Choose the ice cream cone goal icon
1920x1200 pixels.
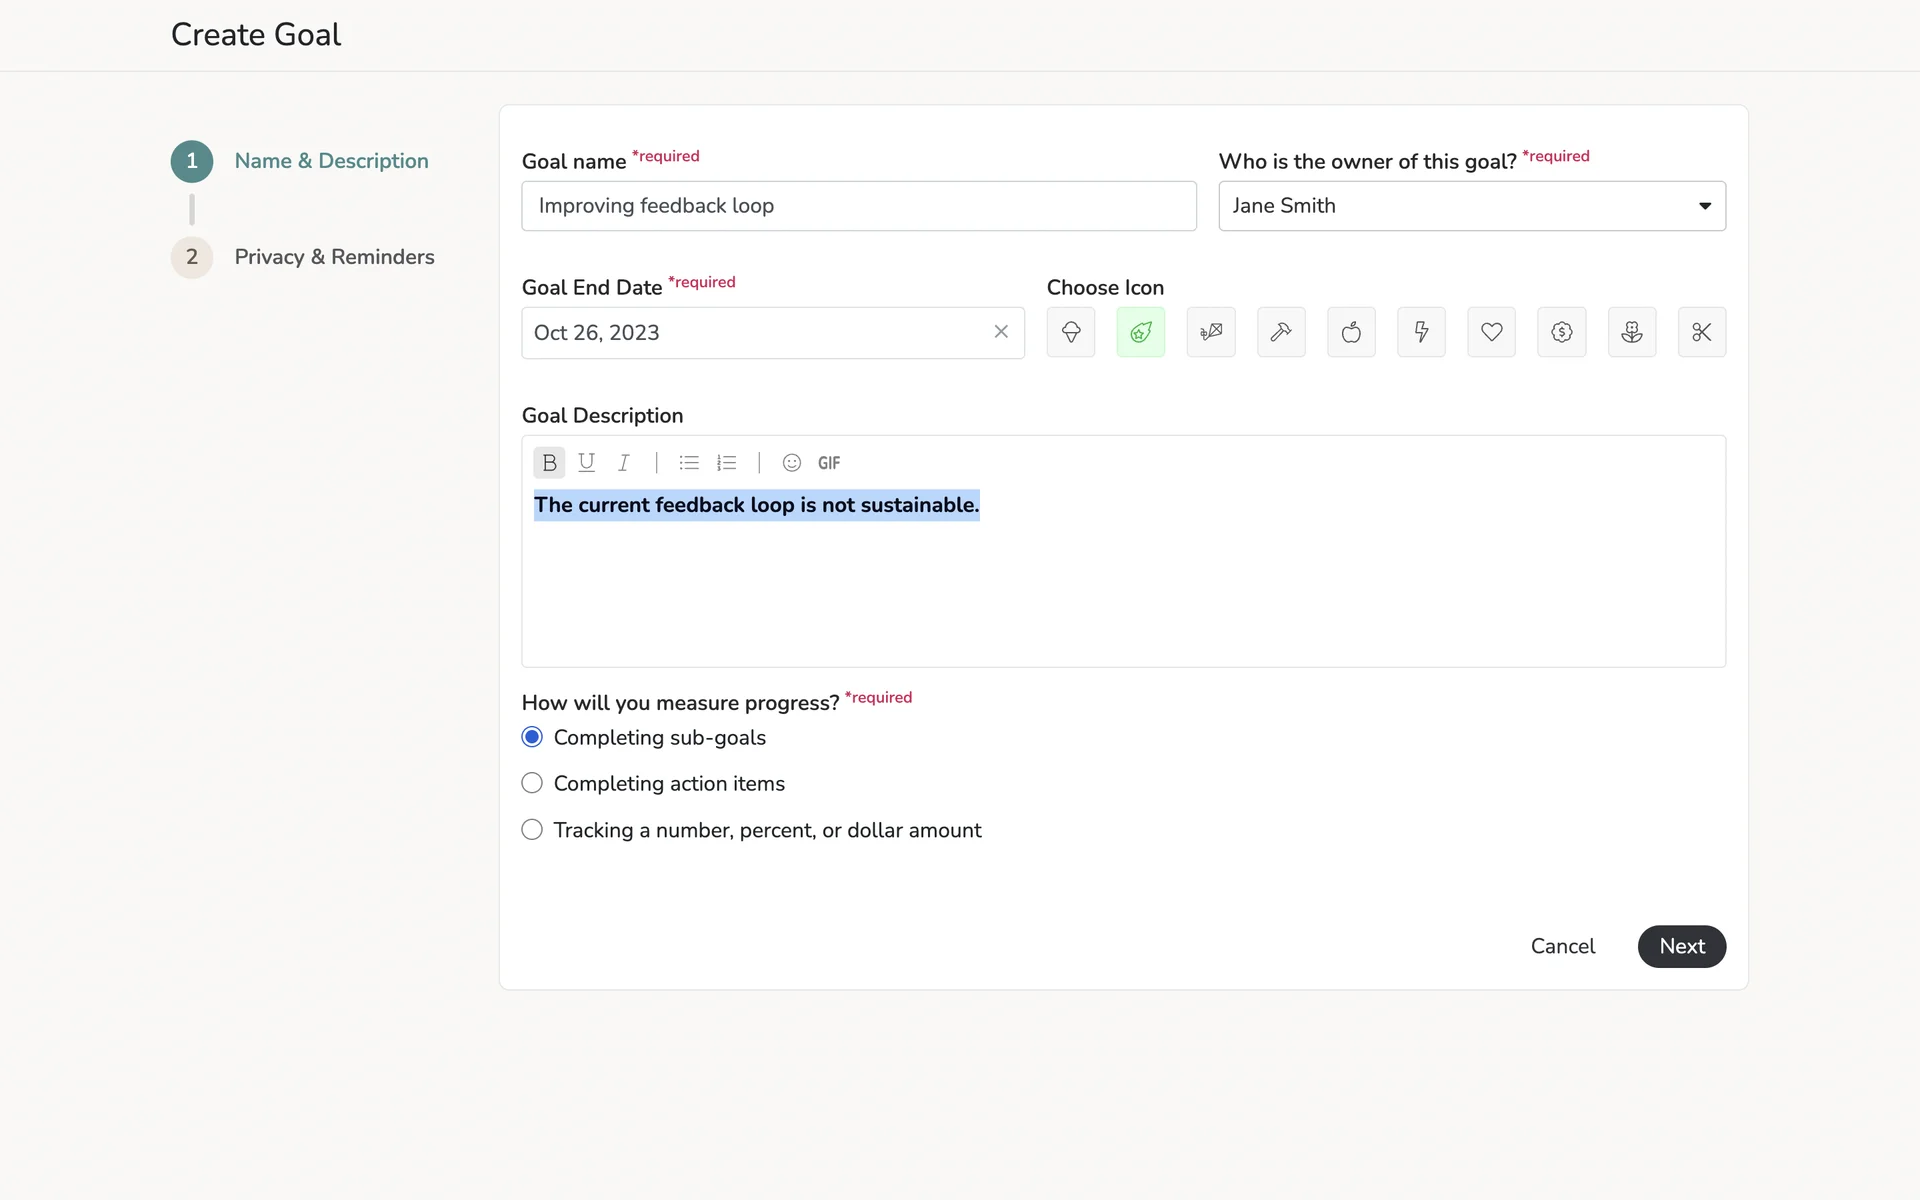(1070, 332)
